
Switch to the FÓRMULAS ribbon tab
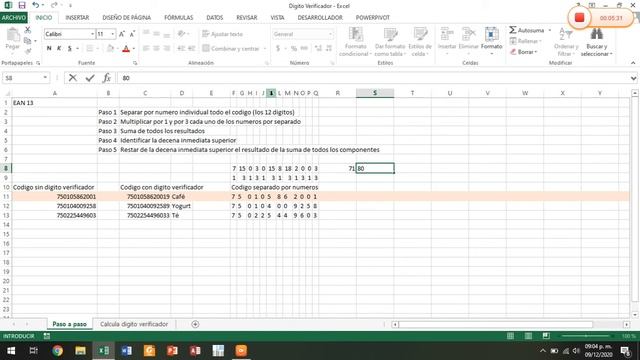point(178,18)
